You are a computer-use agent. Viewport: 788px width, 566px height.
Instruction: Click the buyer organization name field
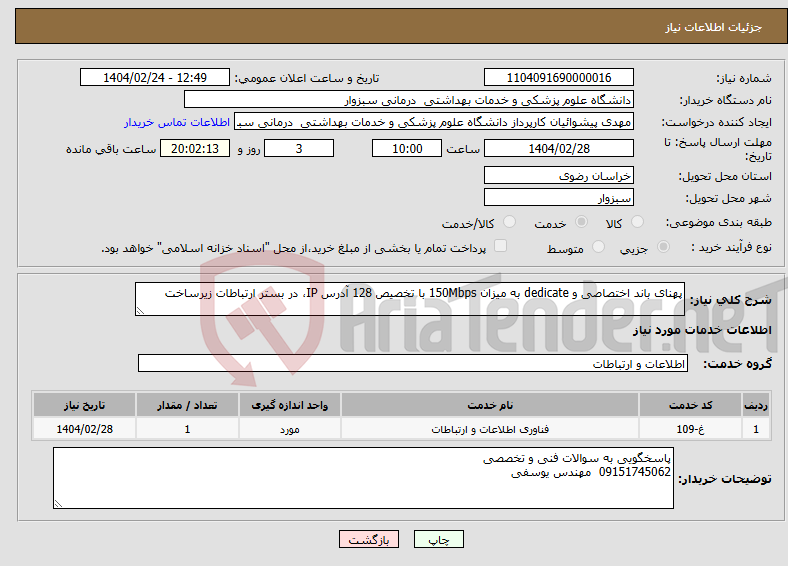[409, 100]
